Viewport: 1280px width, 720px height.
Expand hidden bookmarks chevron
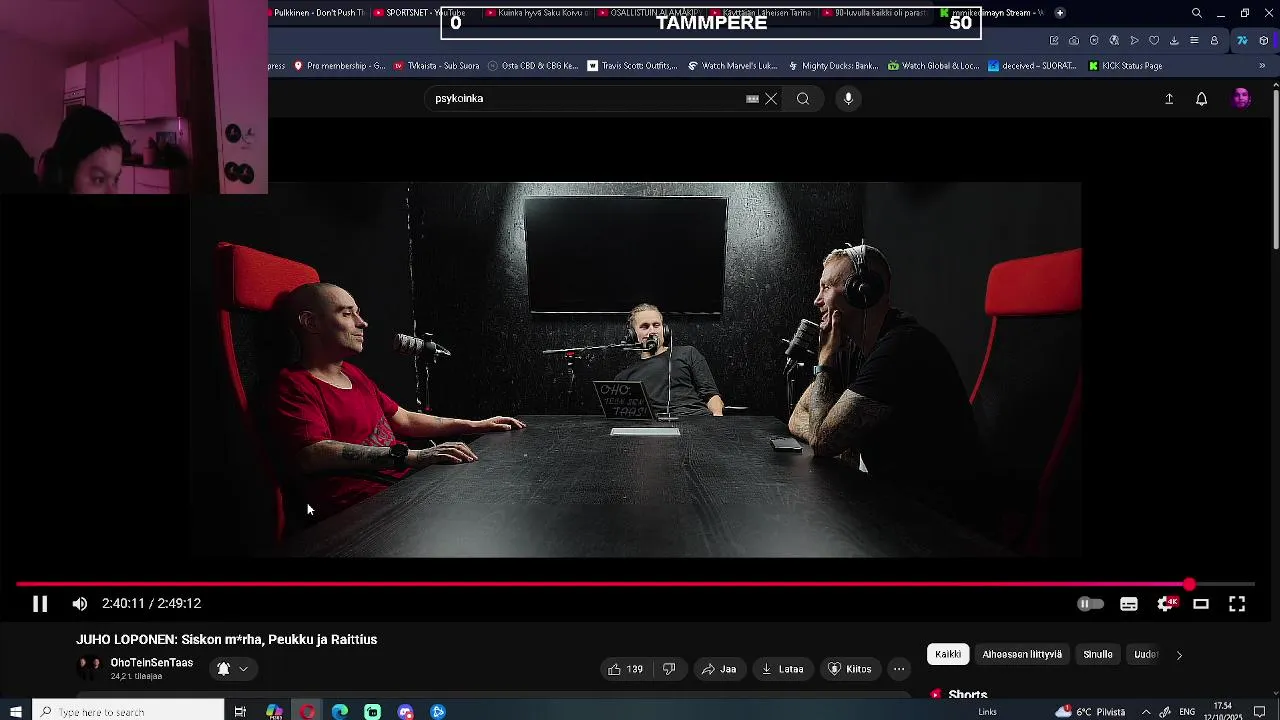tap(1262, 66)
